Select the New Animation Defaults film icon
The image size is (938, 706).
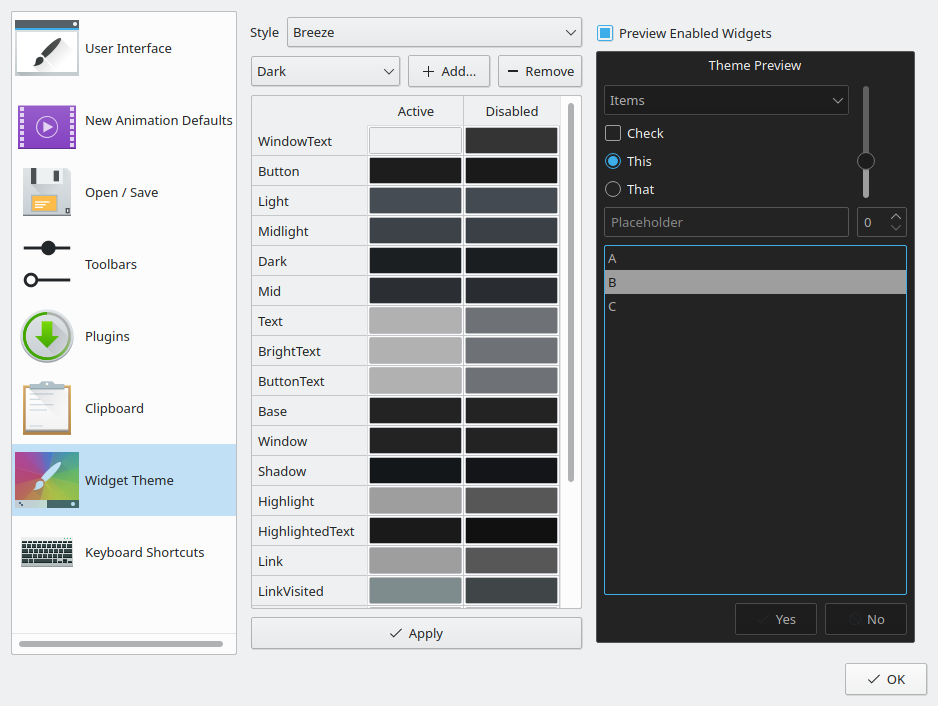(47, 126)
